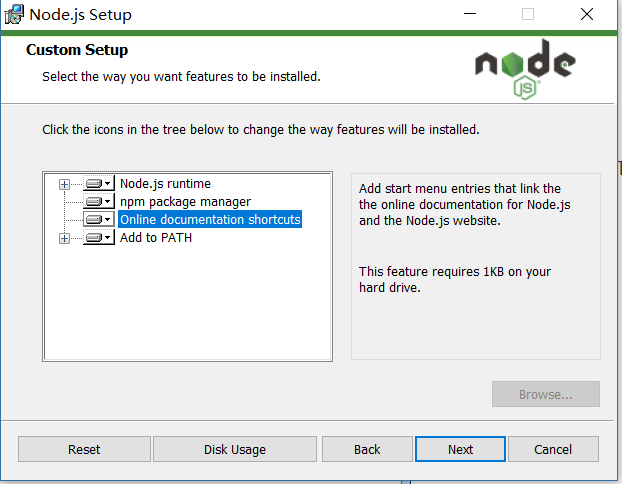
Task: Expand the Add to PATH tree node
Action: (x=65, y=238)
